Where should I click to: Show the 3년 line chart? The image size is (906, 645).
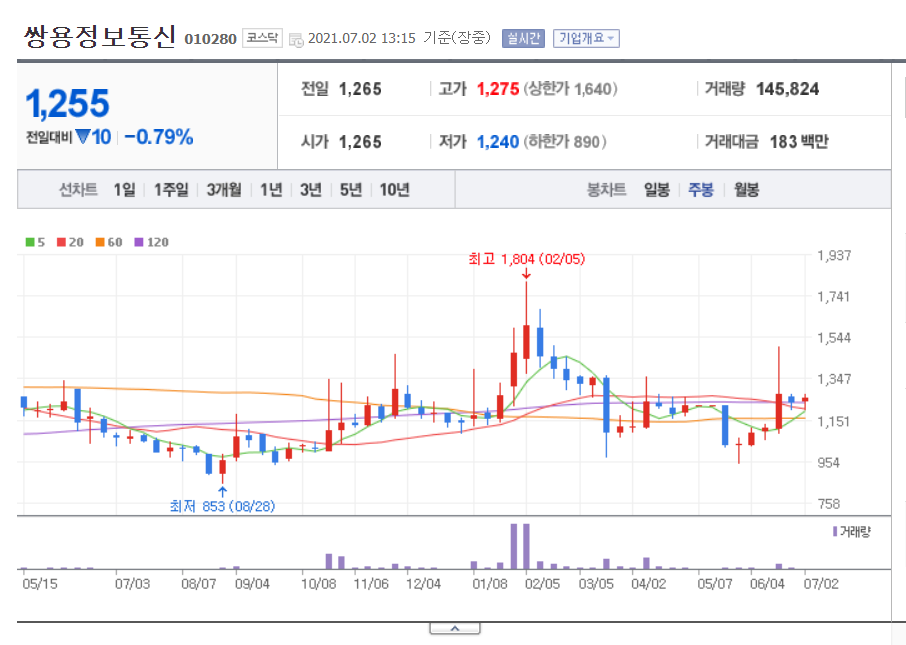(x=311, y=190)
